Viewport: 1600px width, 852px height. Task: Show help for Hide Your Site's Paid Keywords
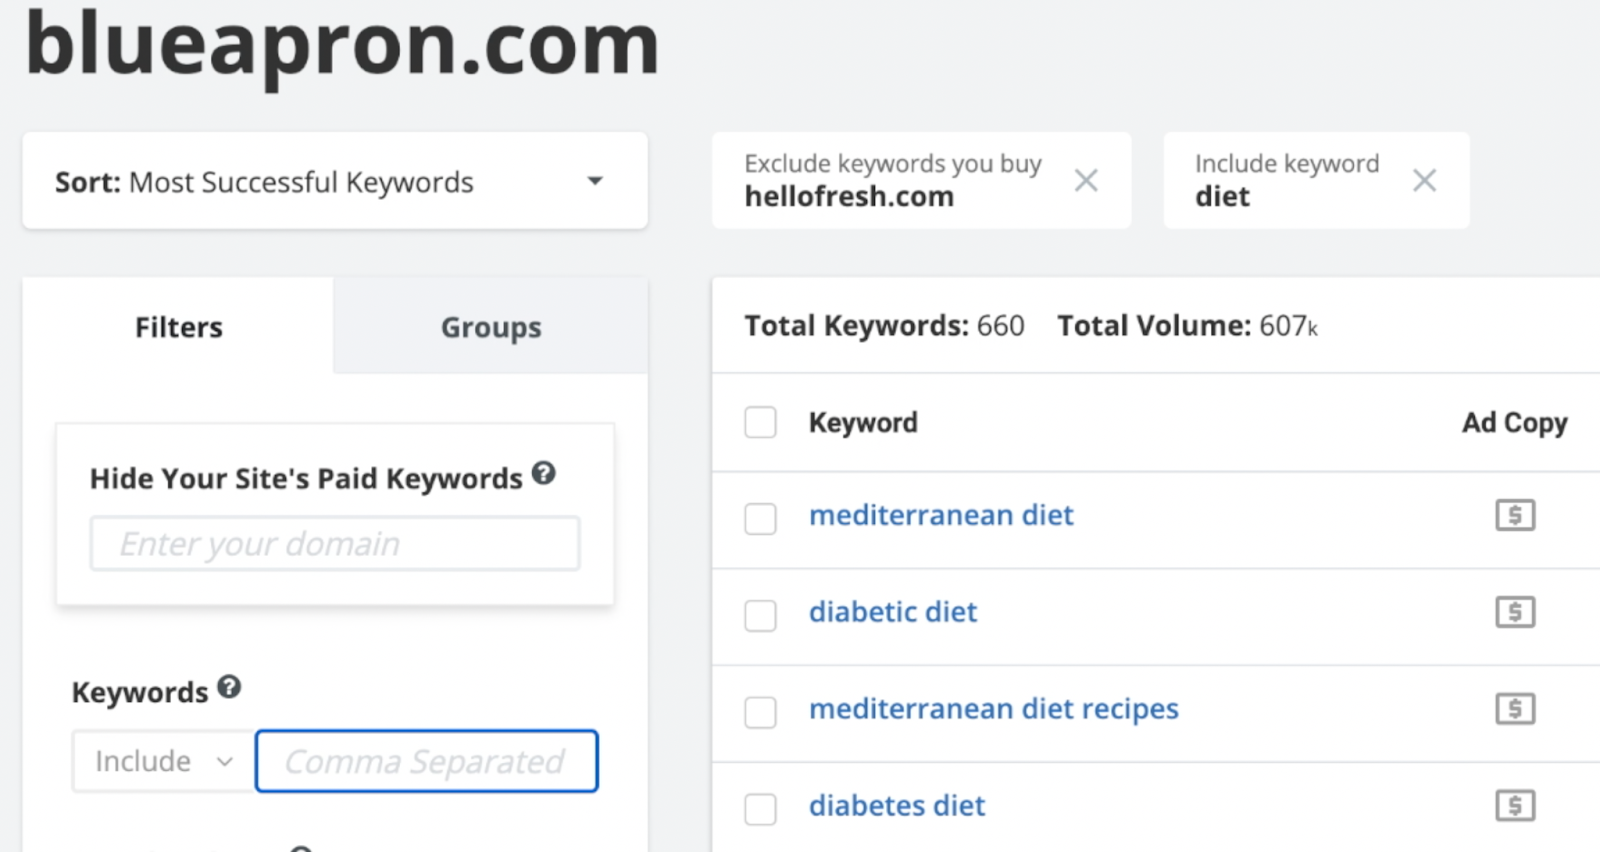coord(543,474)
